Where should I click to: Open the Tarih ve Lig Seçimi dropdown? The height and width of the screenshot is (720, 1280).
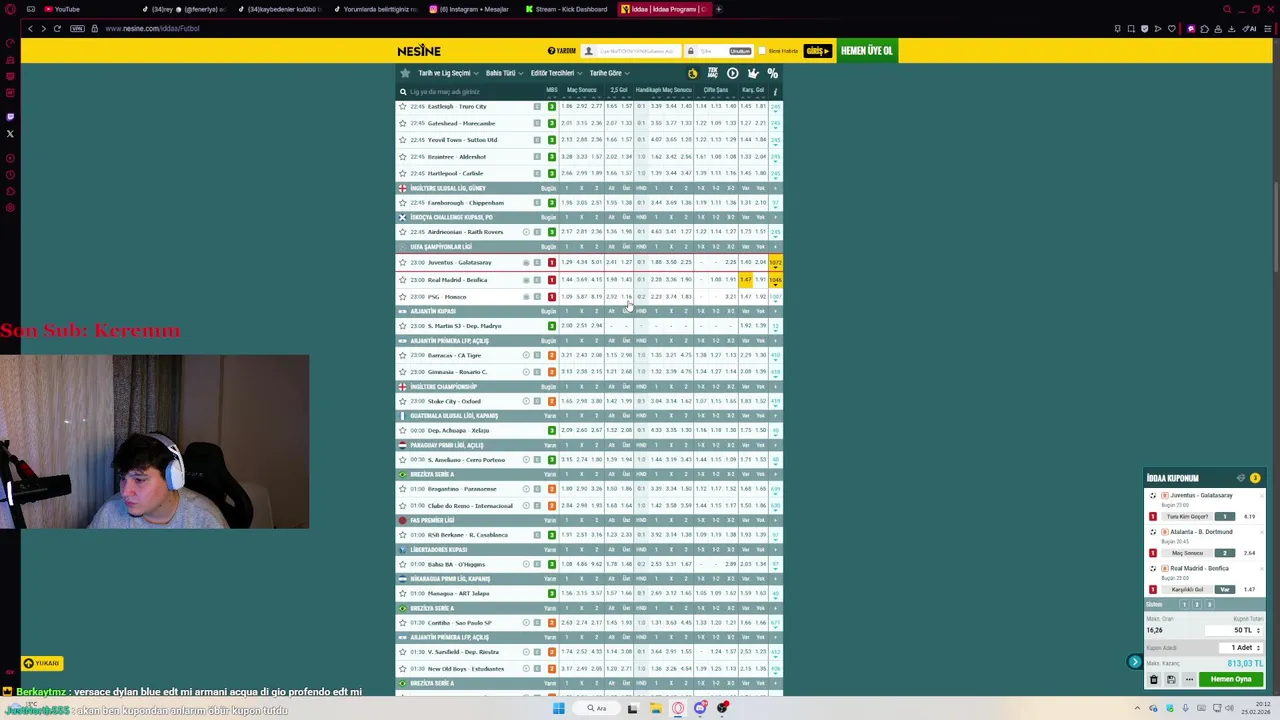448,73
